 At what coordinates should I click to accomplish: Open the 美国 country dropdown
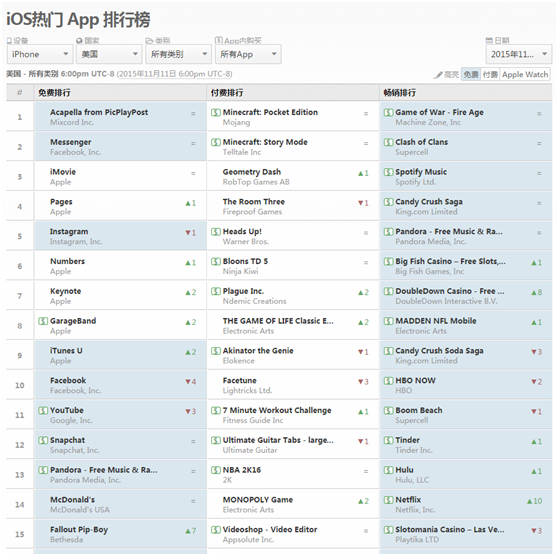(109, 54)
